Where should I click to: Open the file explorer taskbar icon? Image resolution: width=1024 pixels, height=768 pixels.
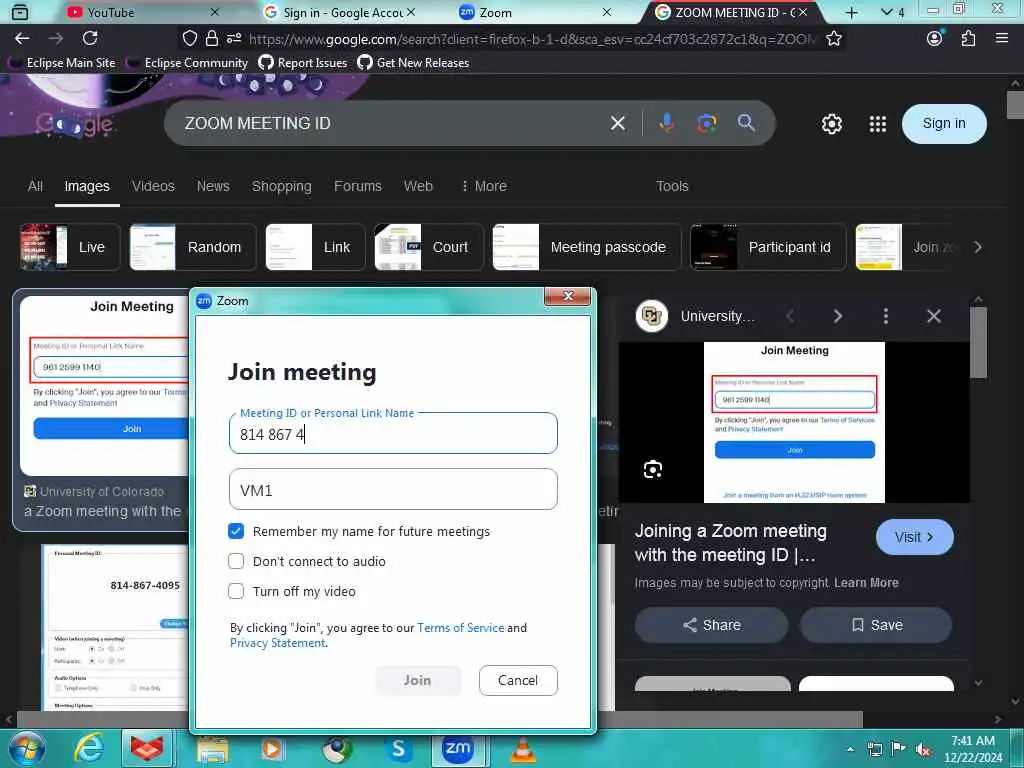click(x=212, y=750)
